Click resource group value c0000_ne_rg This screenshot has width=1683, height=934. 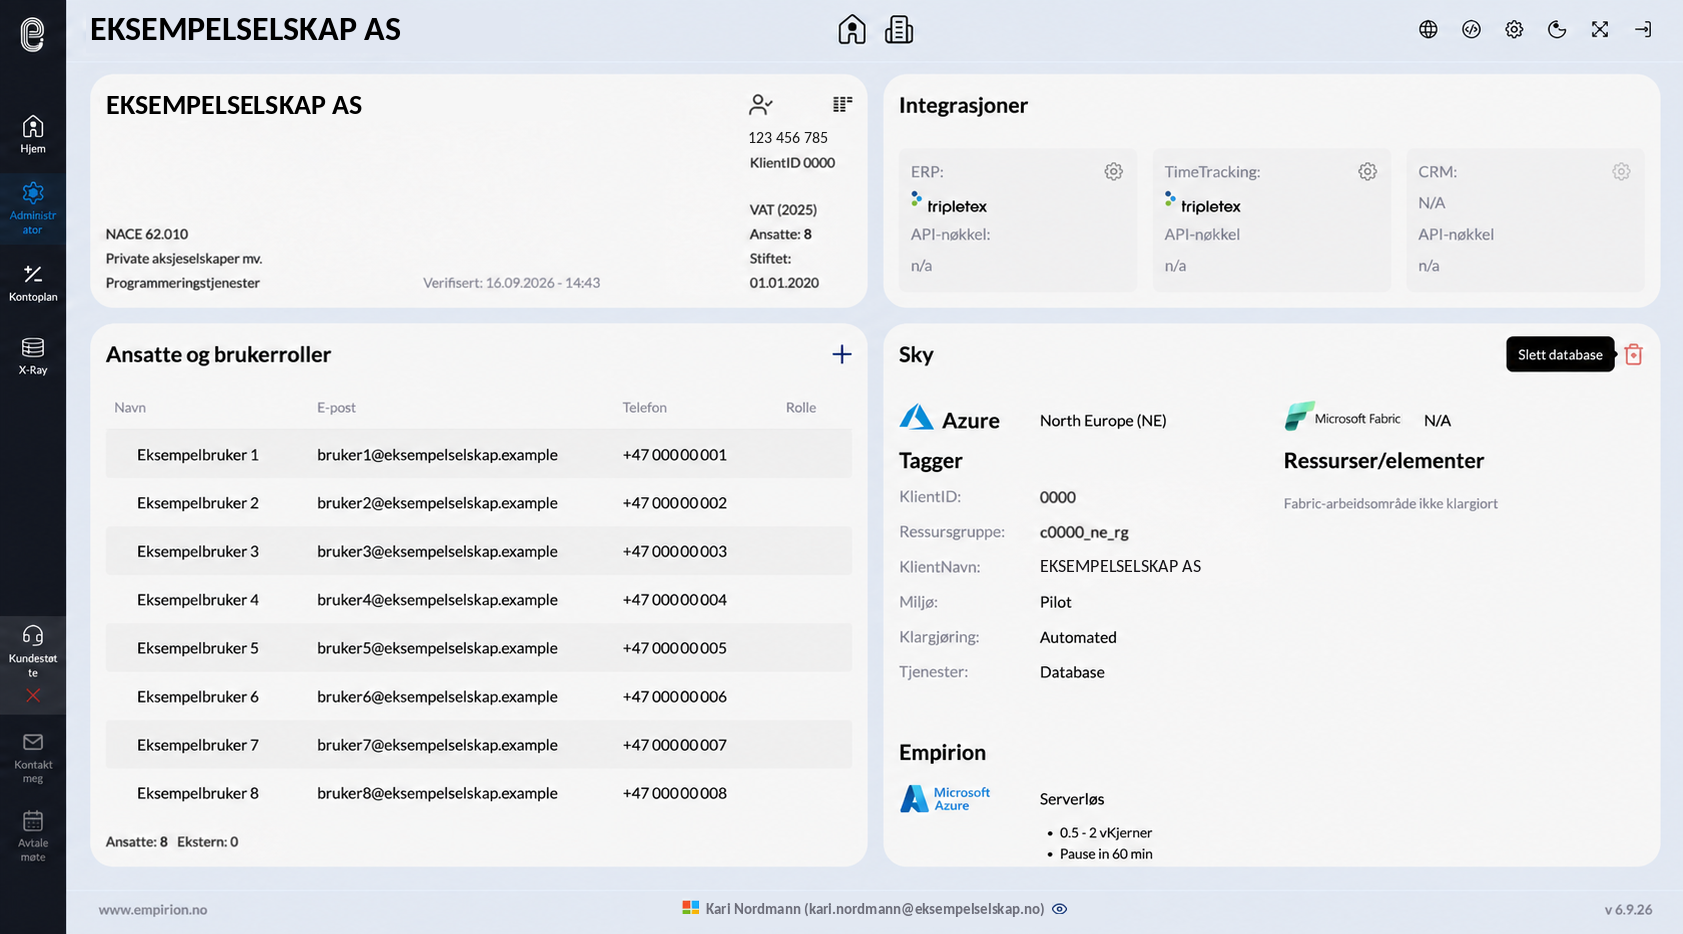1084,532
